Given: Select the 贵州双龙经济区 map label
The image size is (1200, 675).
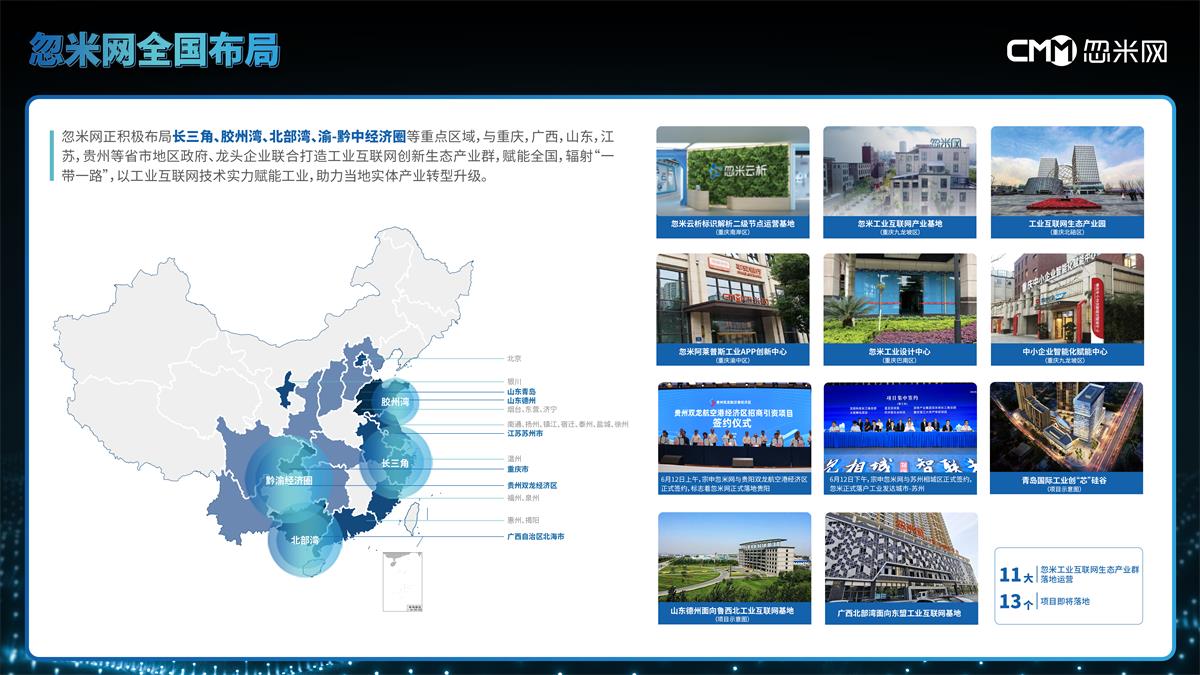Looking at the screenshot, I should point(531,485).
